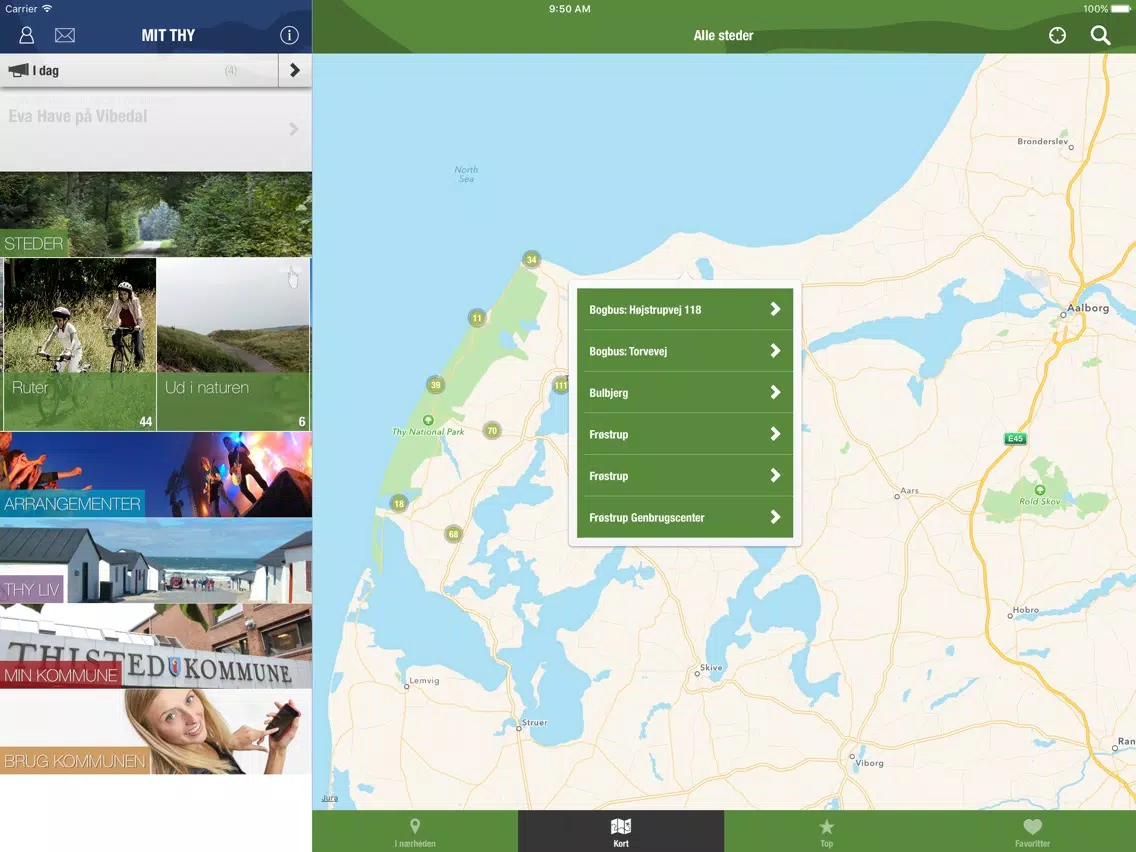The width and height of the screenshot is (1136, 852).
Task: Open the ARRANGEMENTER banner
Action: [x=156, y=475]
